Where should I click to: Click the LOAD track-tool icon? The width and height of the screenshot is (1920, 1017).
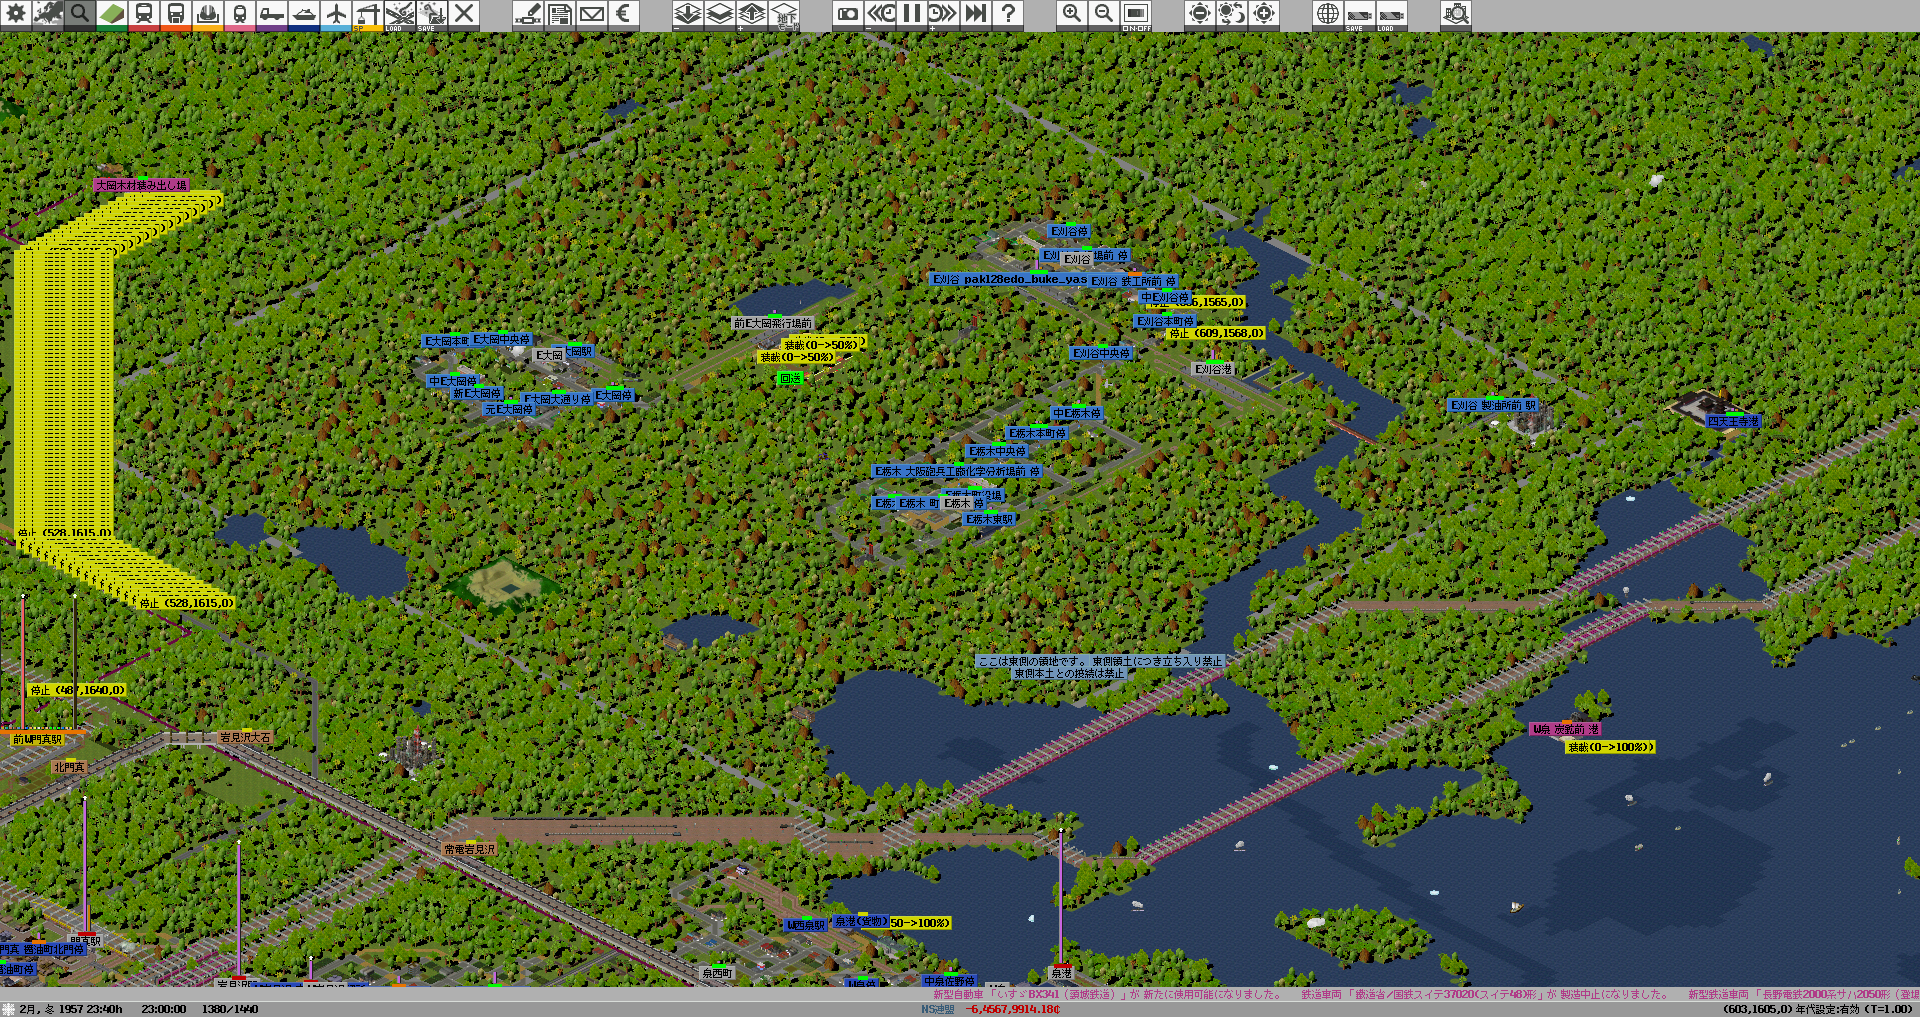coord(400,14)
